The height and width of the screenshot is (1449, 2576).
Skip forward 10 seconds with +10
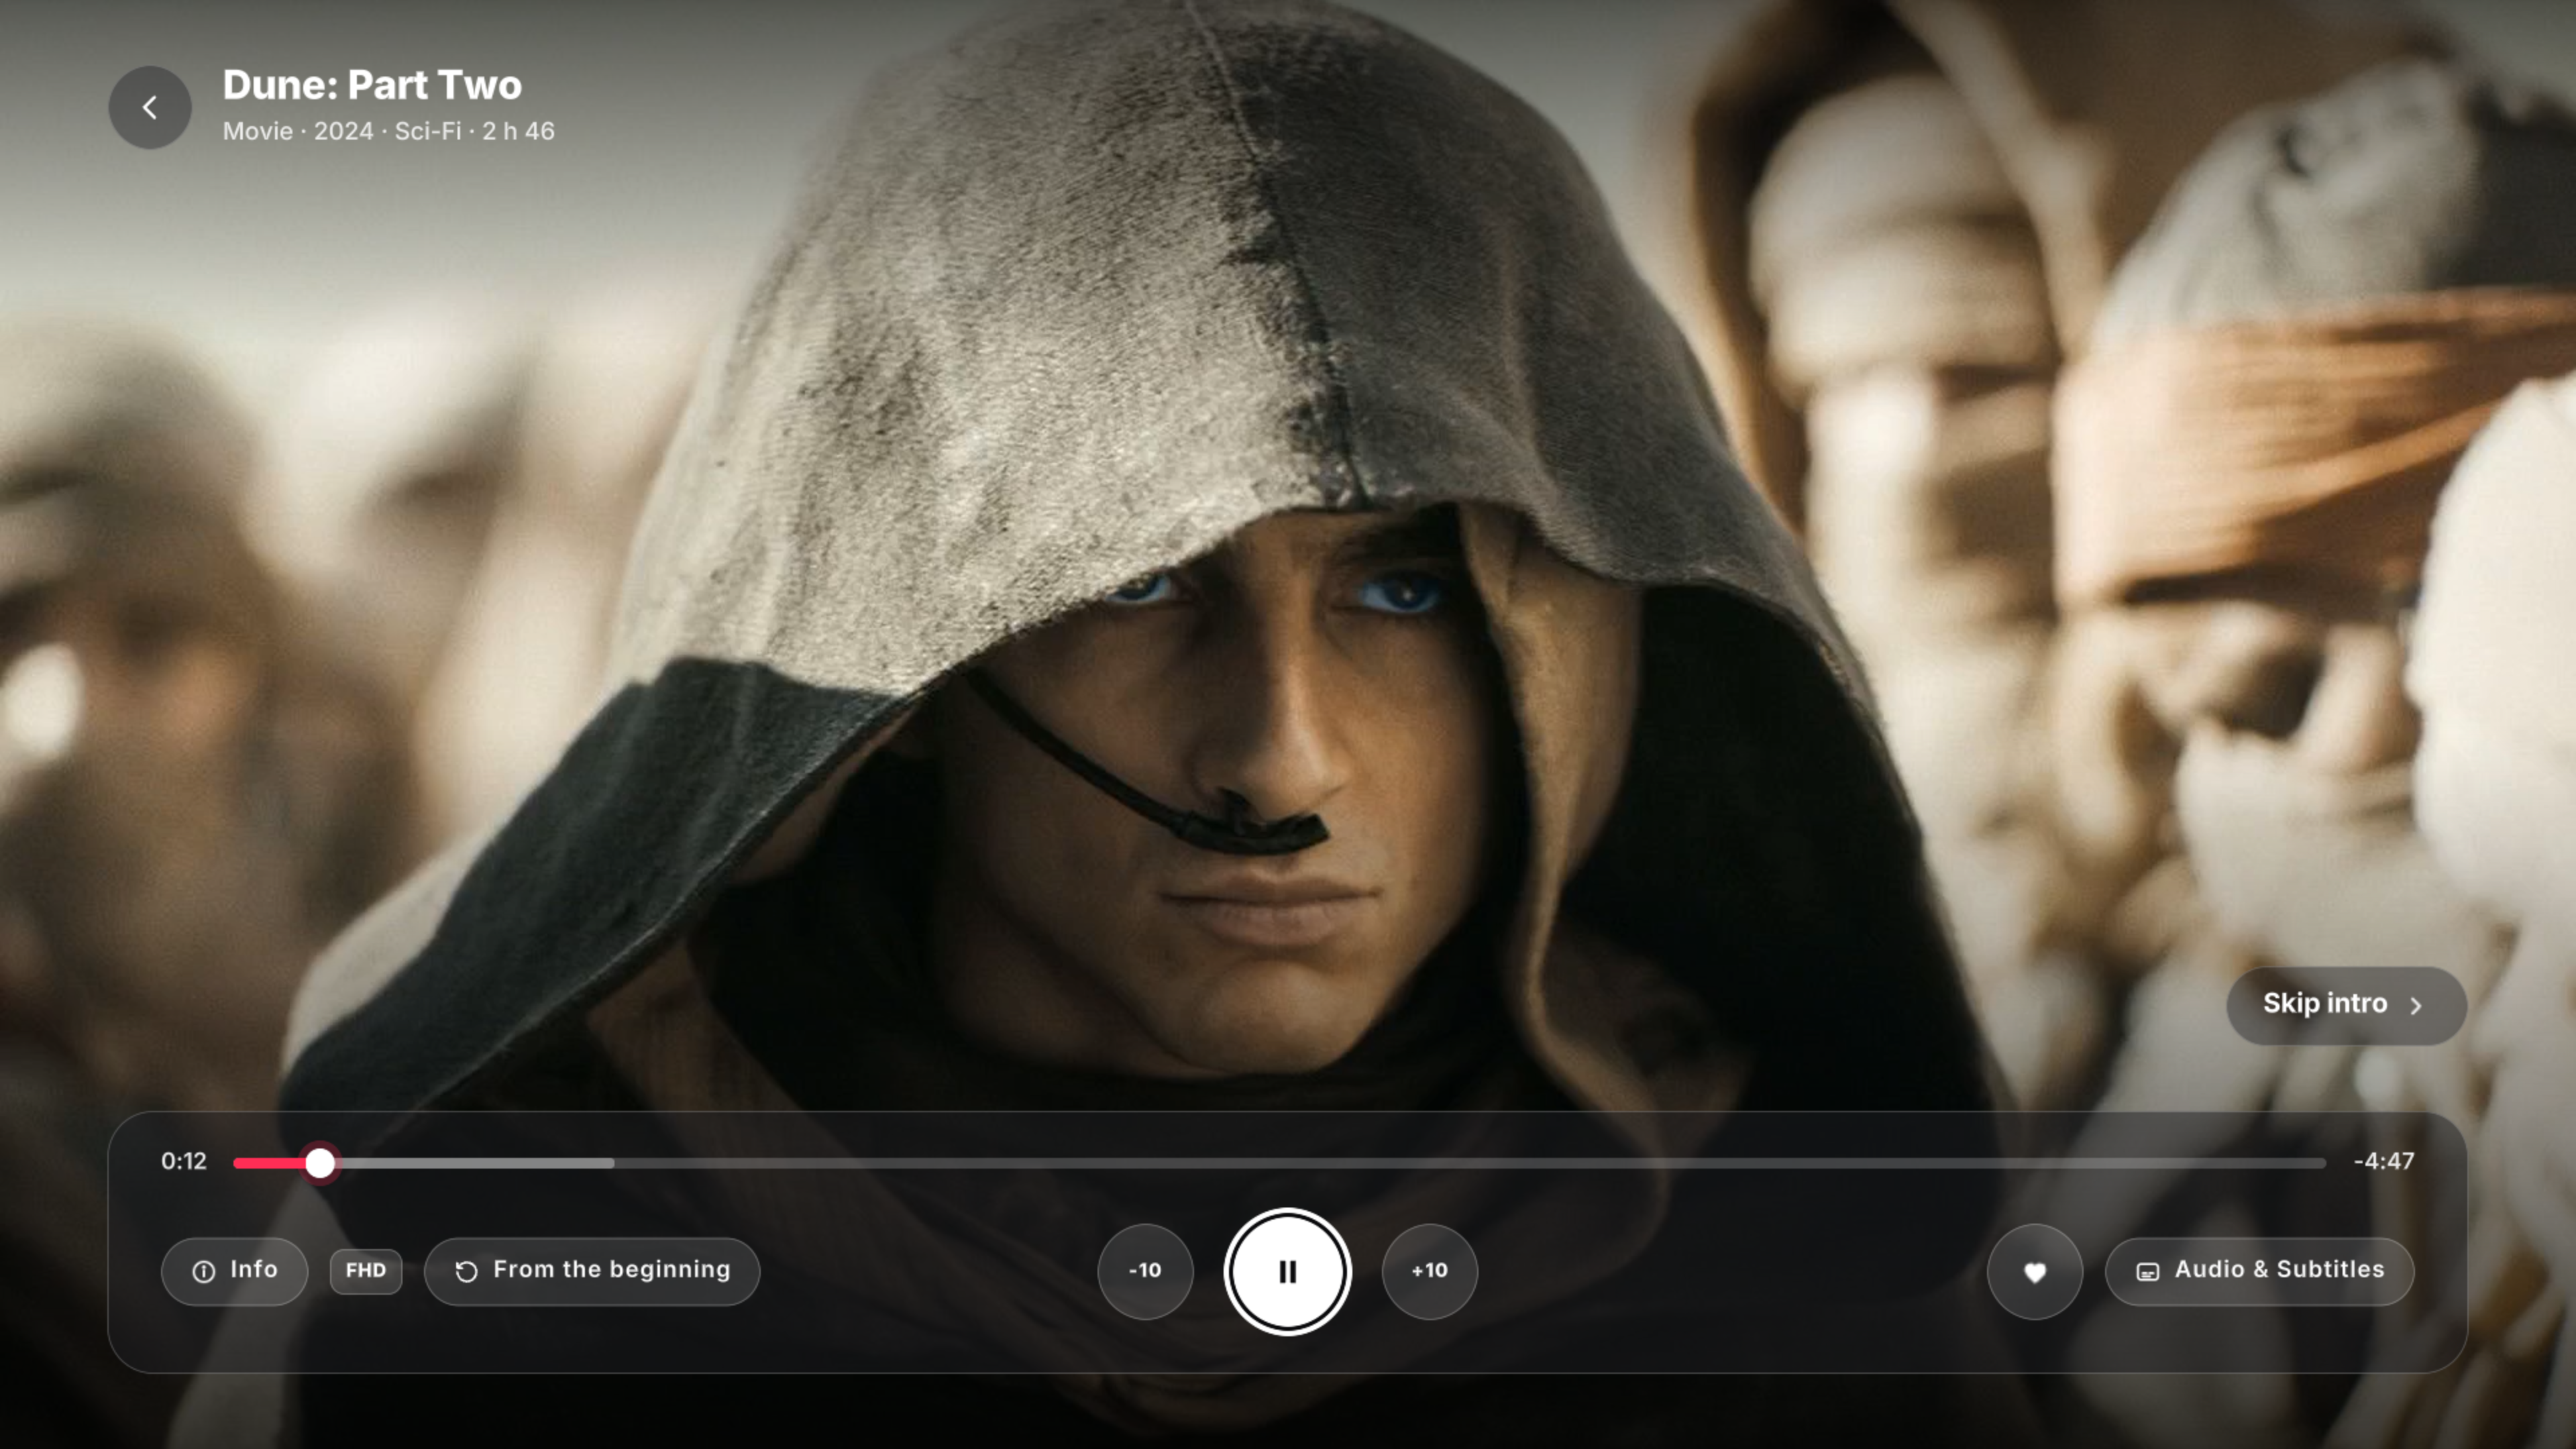point(1429,1271)
